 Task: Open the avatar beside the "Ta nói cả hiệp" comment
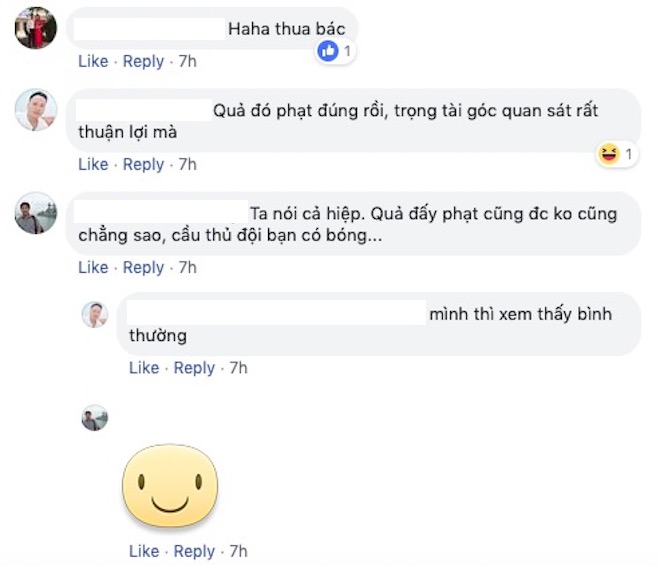(35, 212)
